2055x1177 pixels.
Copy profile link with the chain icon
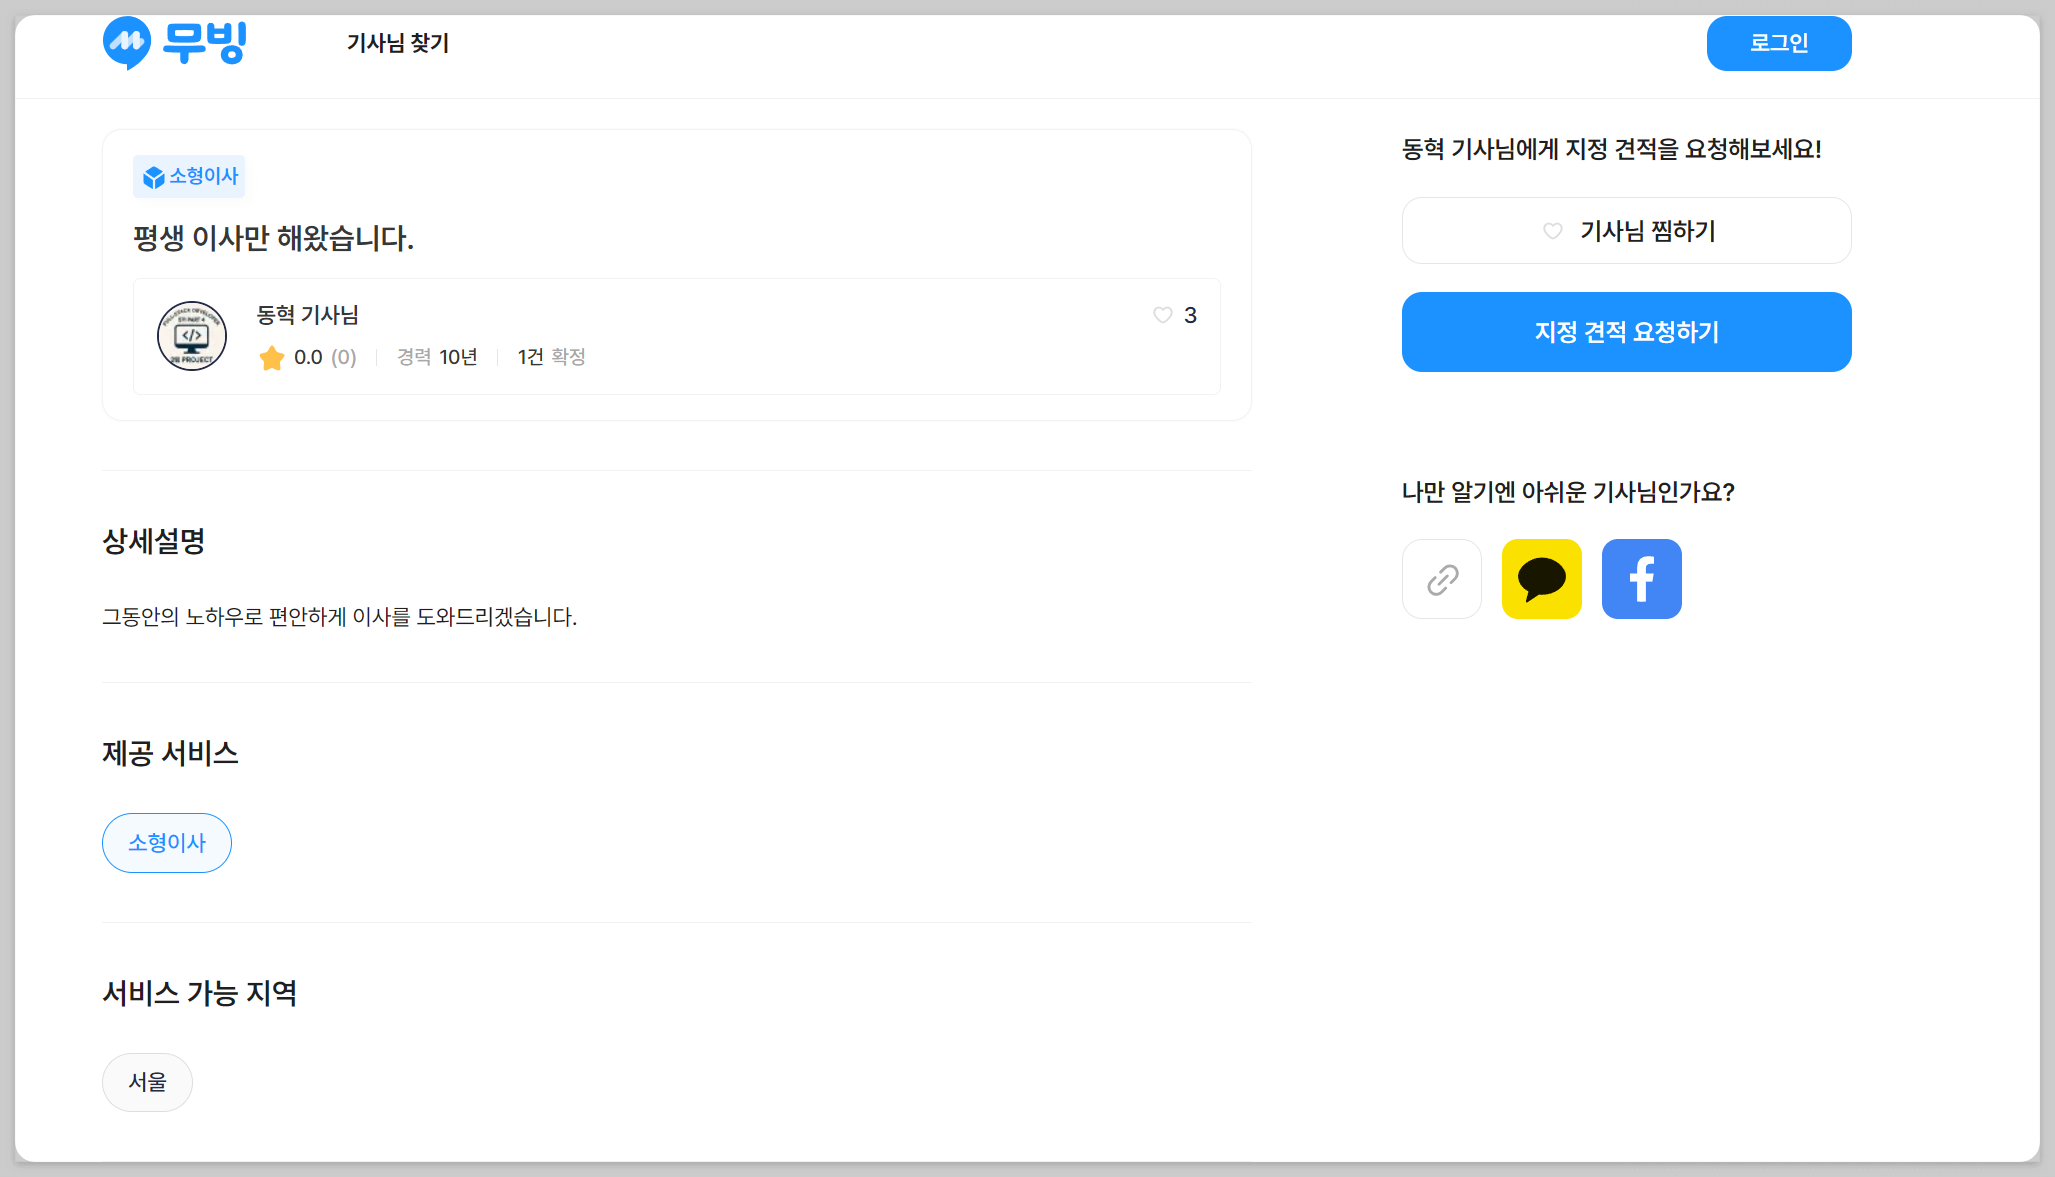[1442, 579]
